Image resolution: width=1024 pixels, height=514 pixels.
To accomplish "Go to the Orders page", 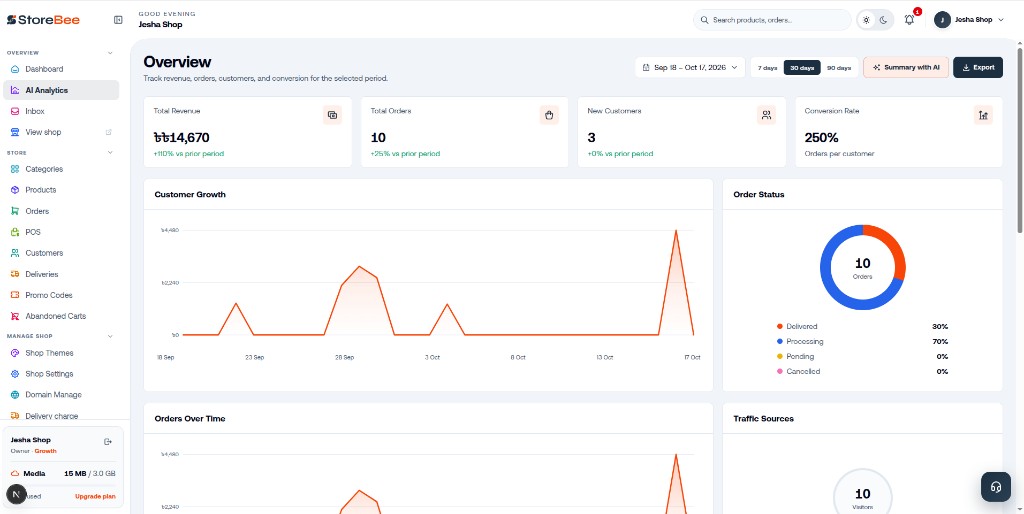I will point(61,211).
